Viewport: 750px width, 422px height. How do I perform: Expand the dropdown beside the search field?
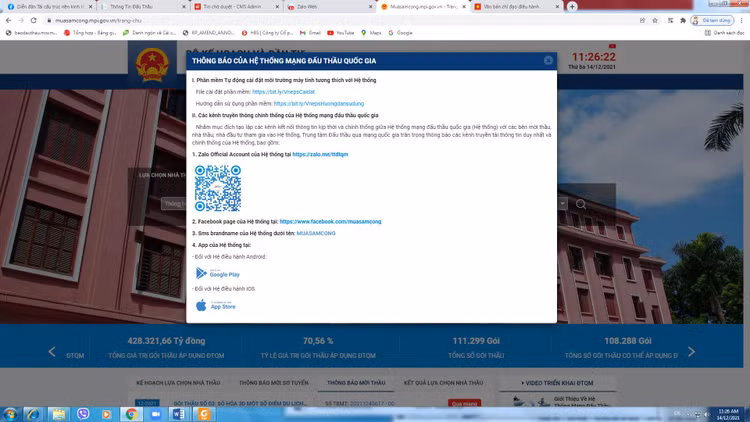562,204
